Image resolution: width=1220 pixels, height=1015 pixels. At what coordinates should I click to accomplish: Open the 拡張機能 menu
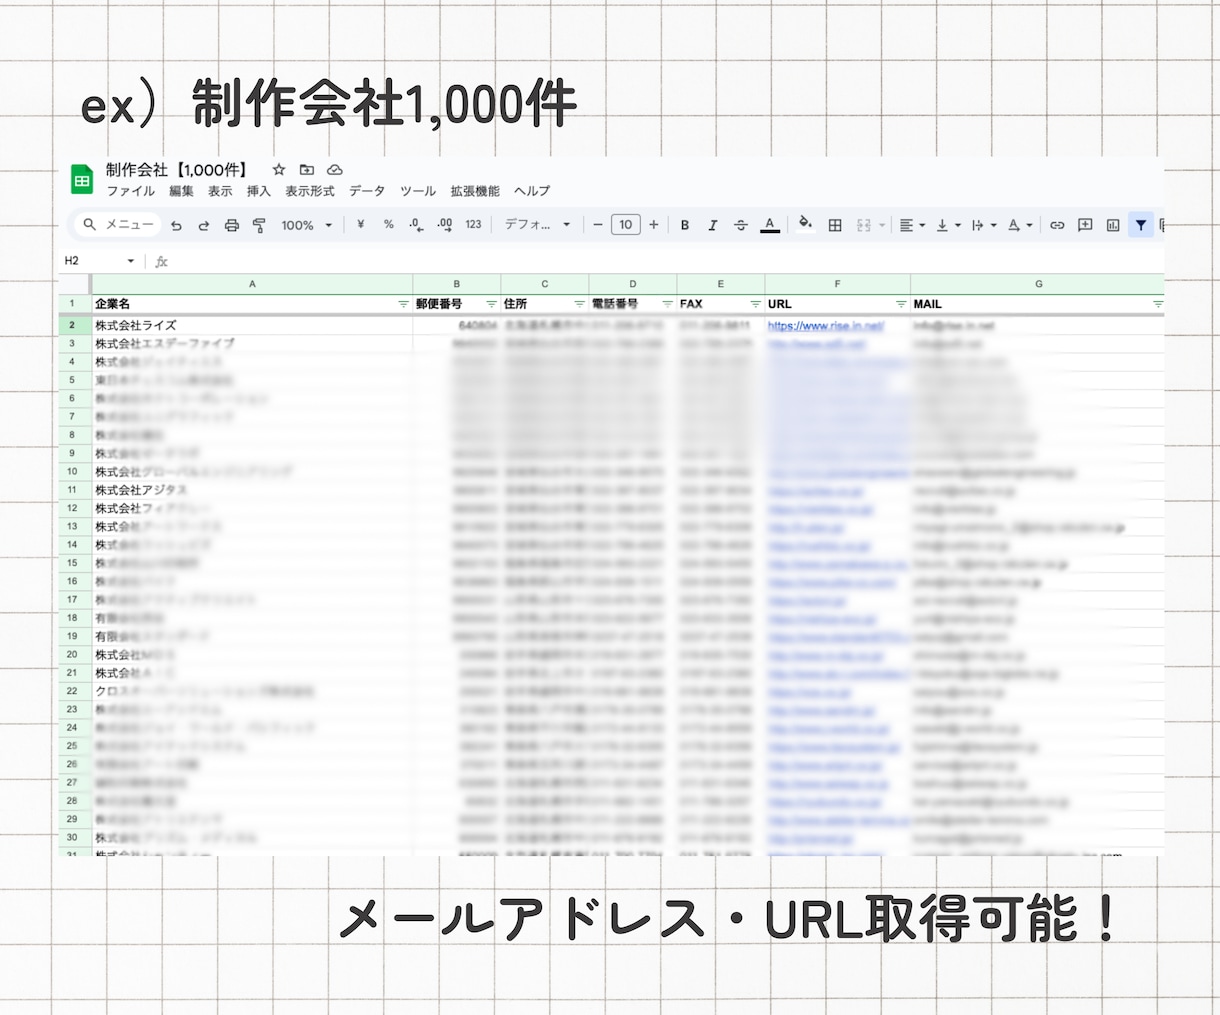click(475, 191)
